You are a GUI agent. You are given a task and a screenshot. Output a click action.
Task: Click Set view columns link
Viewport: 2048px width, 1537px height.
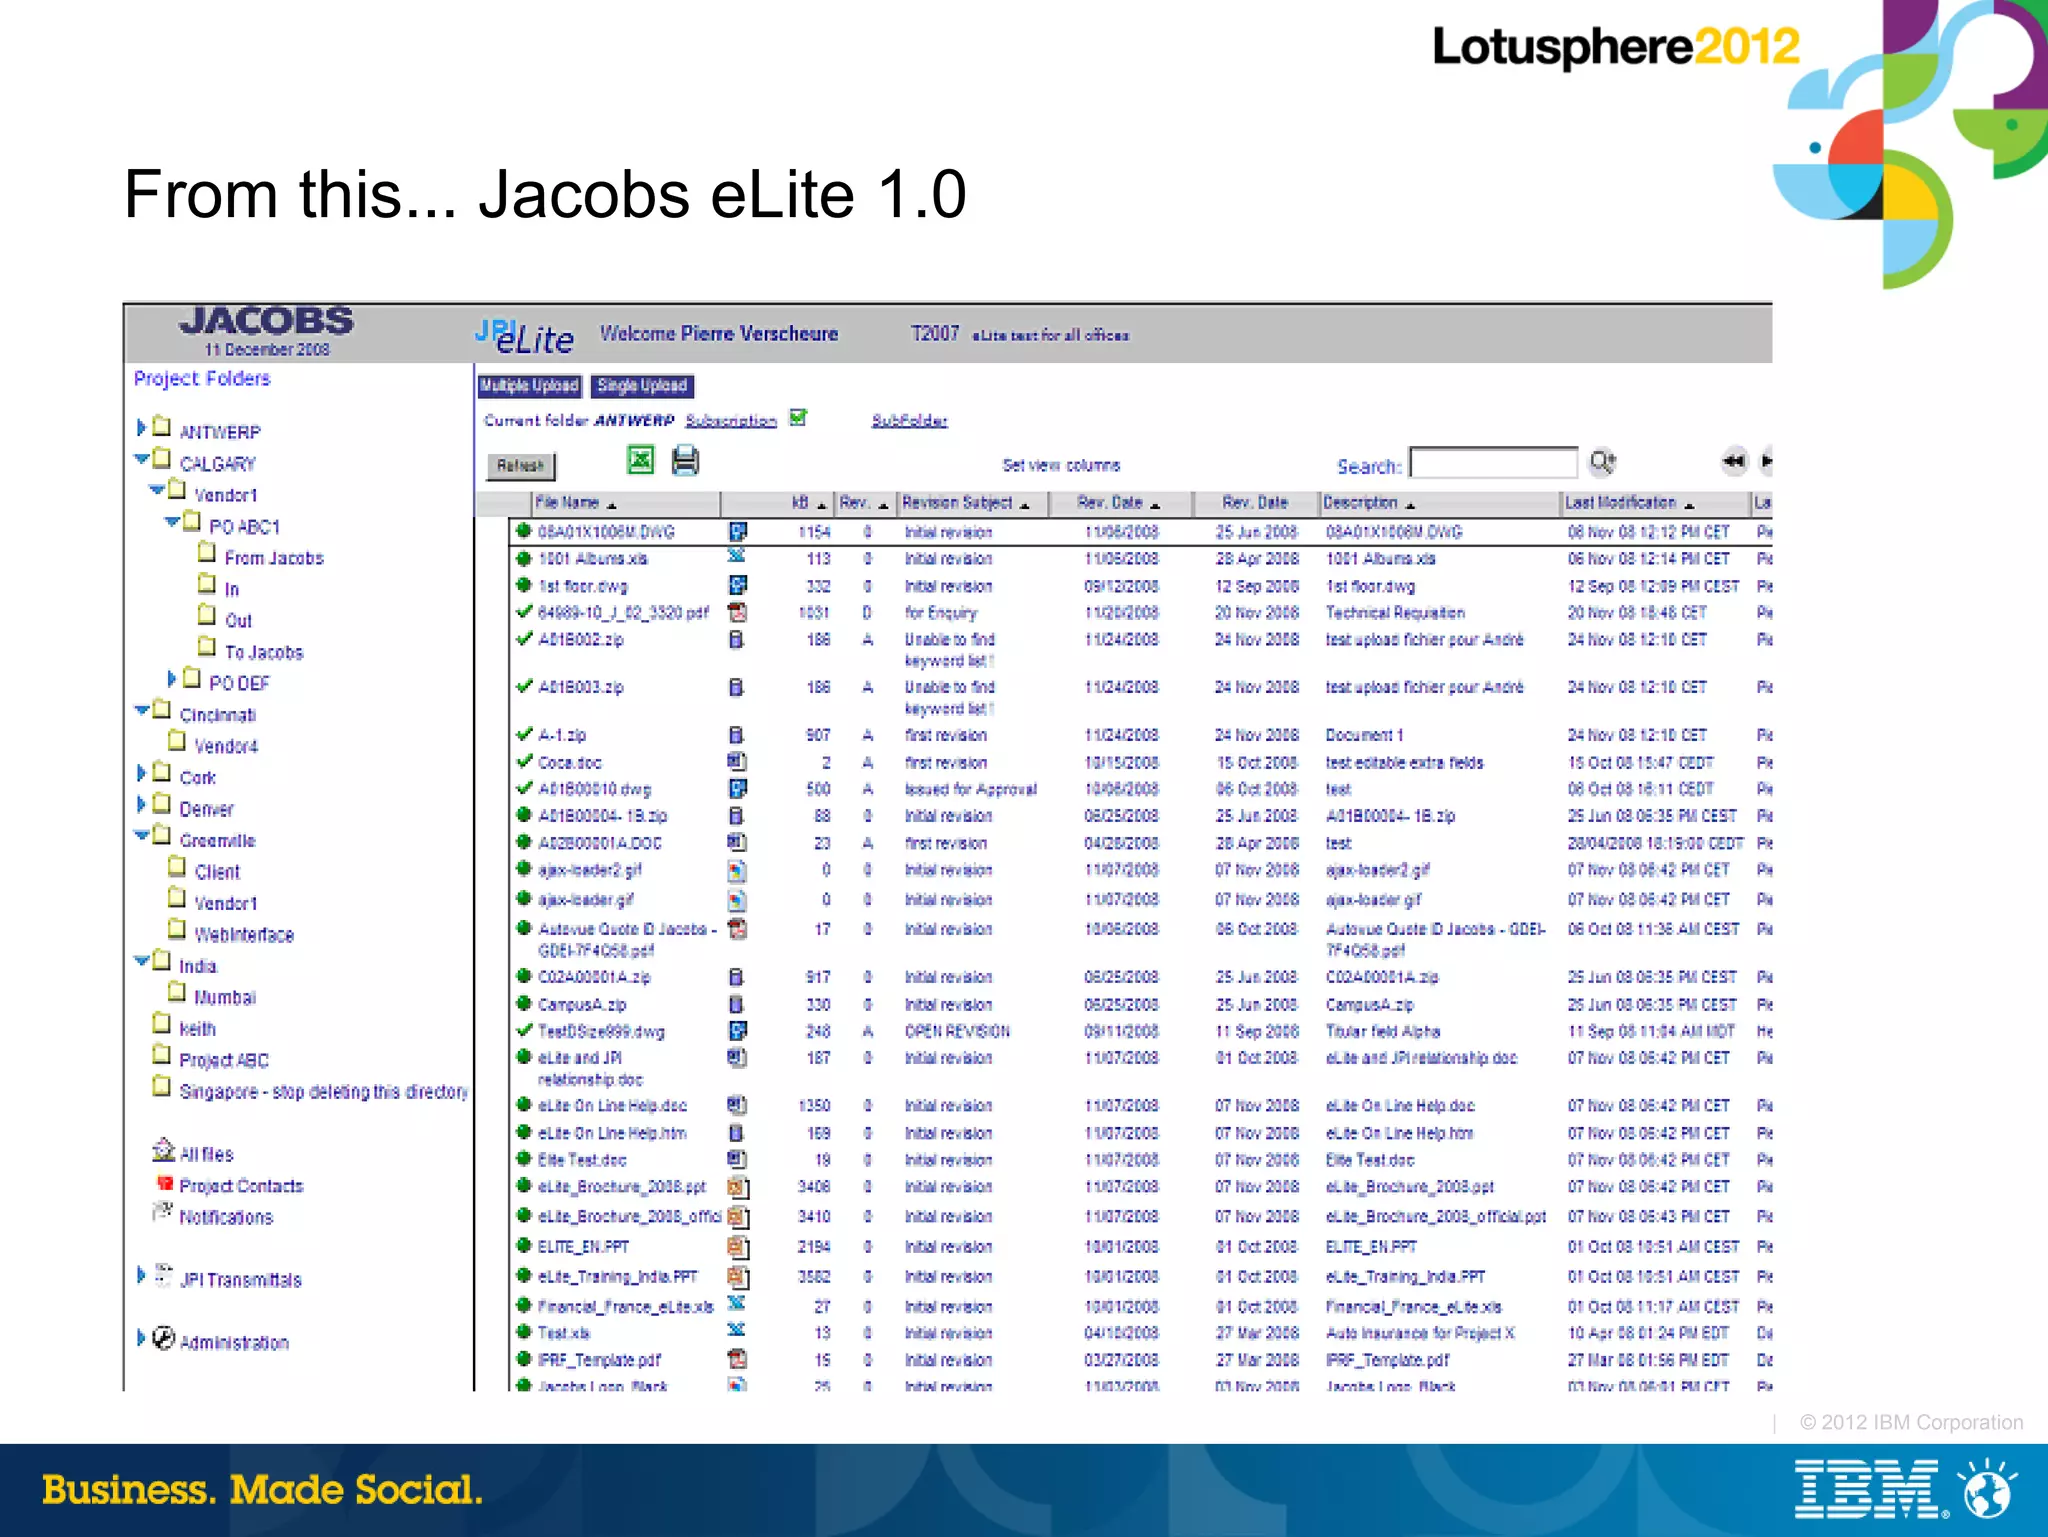1061,465
